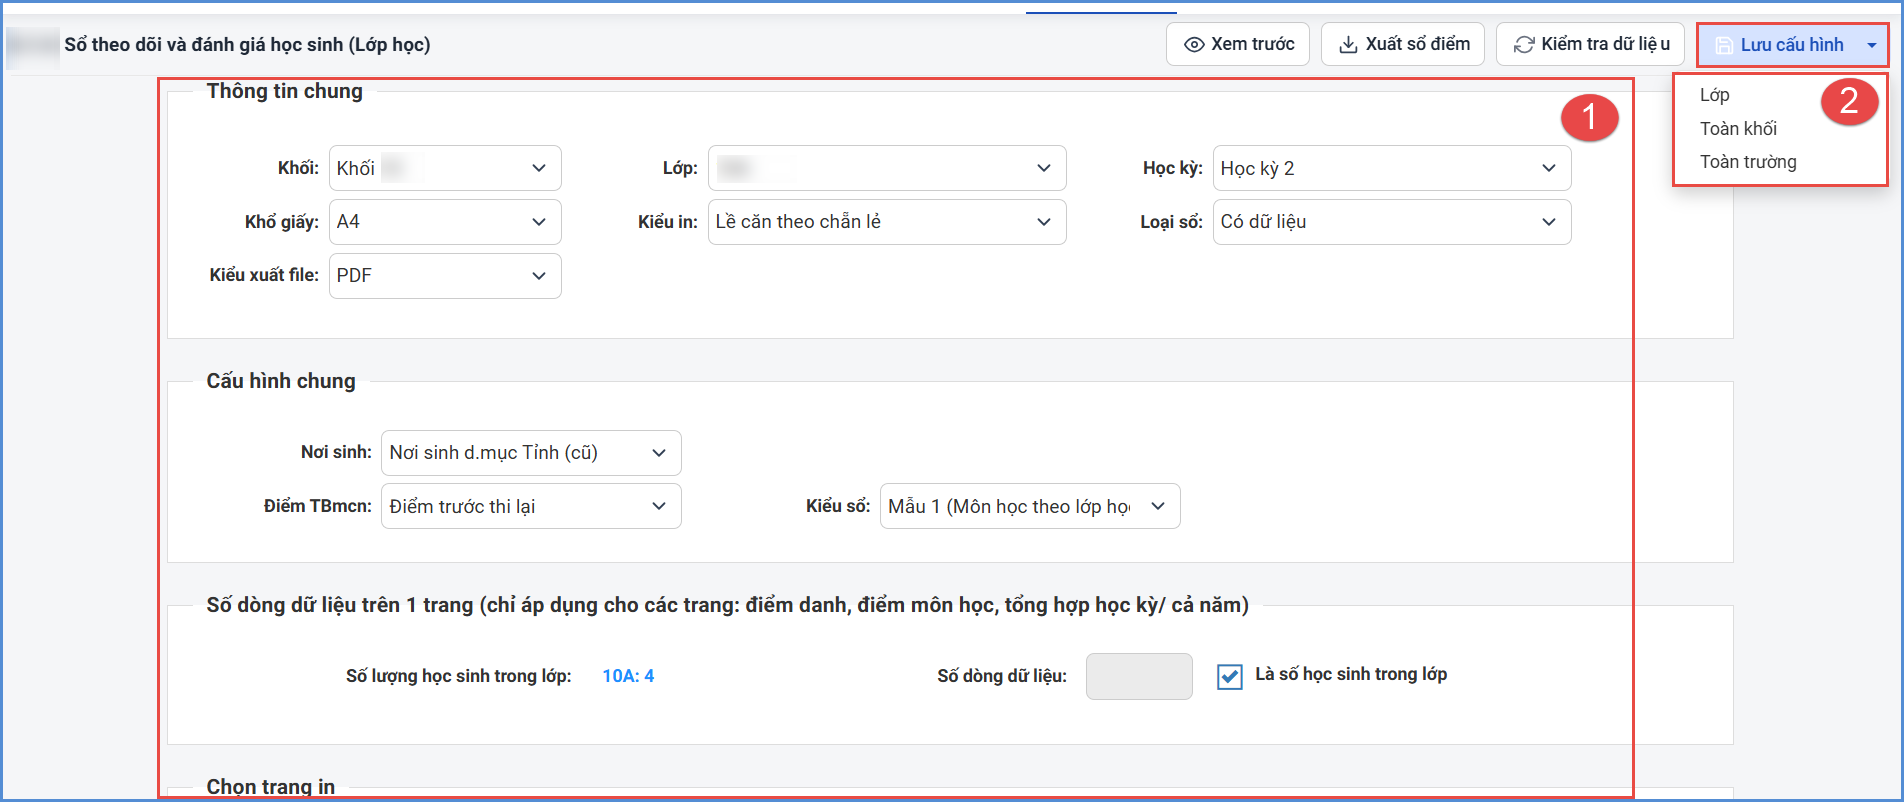Click the Số dòng dữ liệu input field

[x=1139, y=676]
